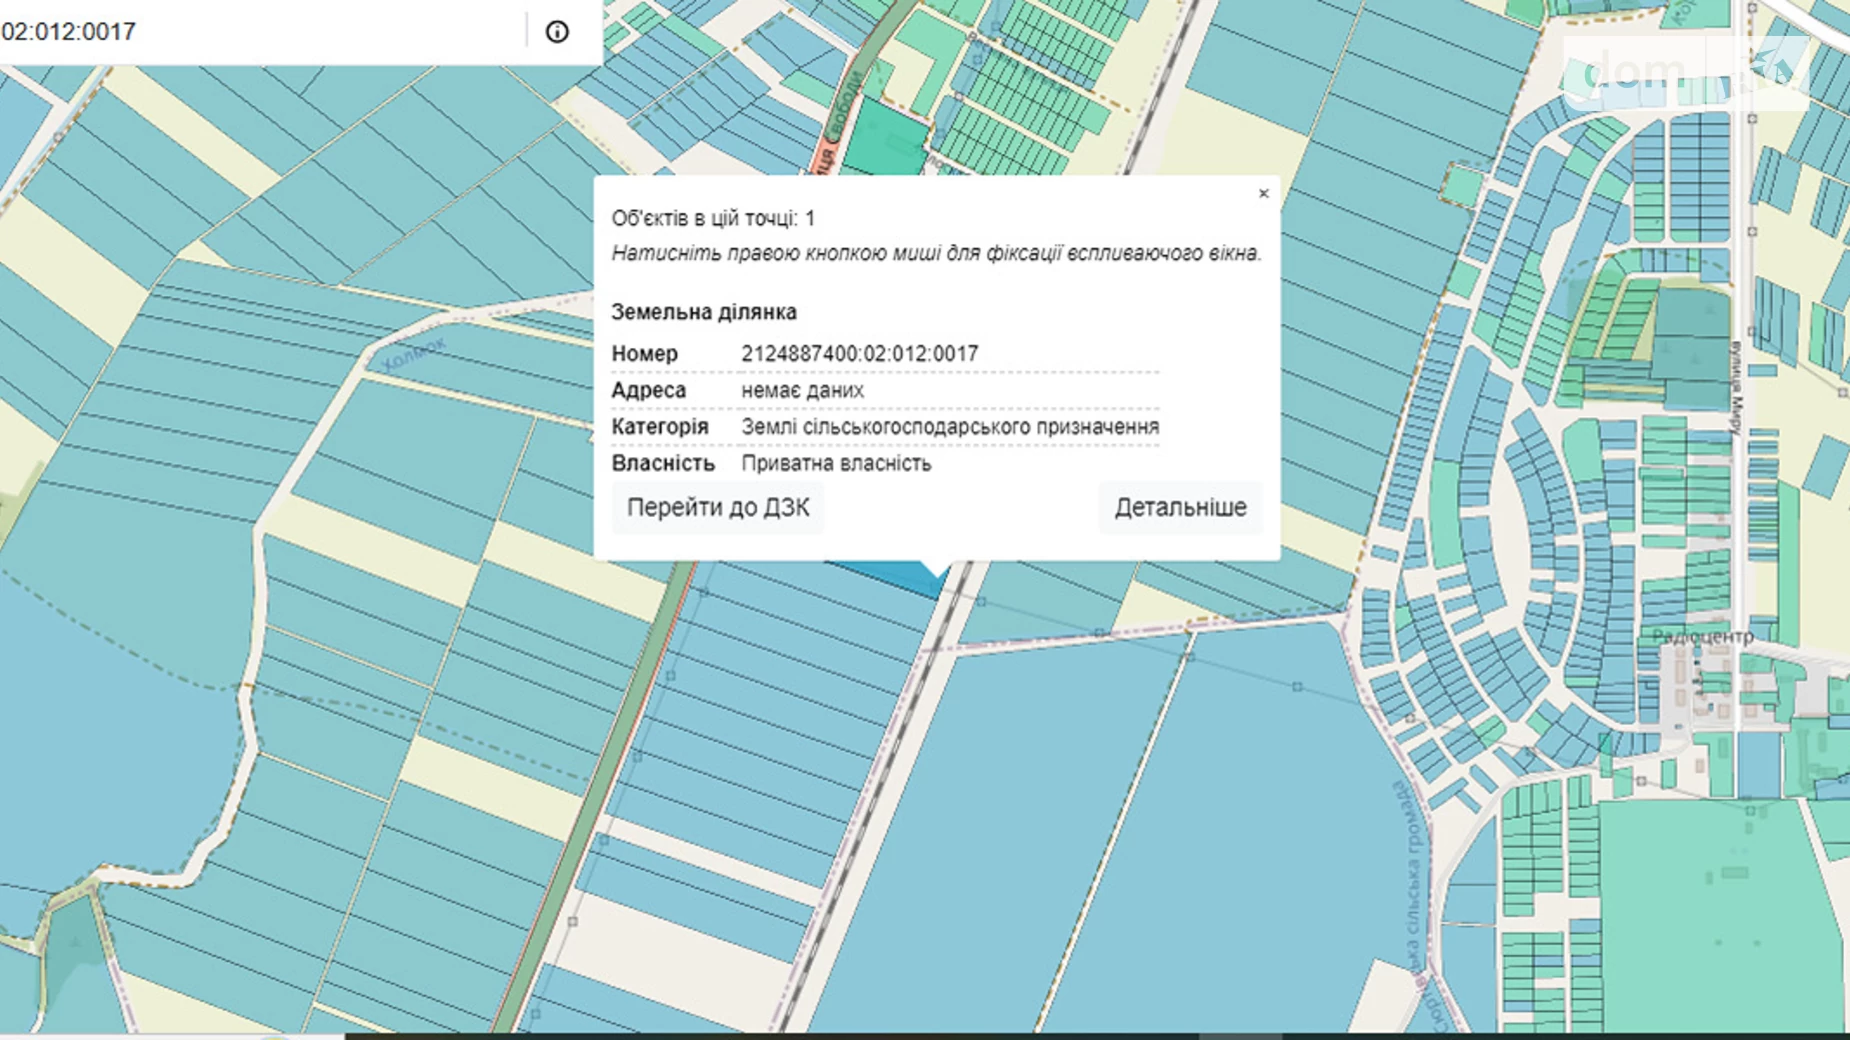Click the Радіоцентр map label
This screenshot has width=1850, height=1040.
[1702, 637]
